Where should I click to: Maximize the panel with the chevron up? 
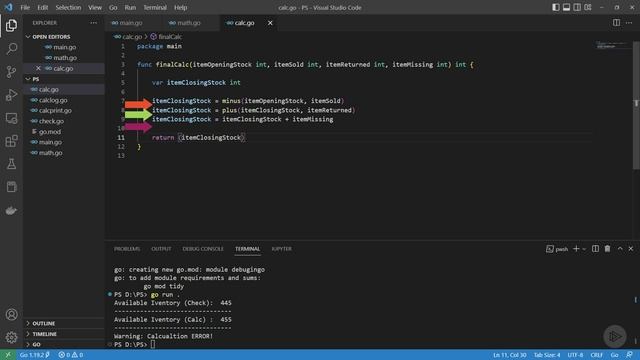(620, 249)
